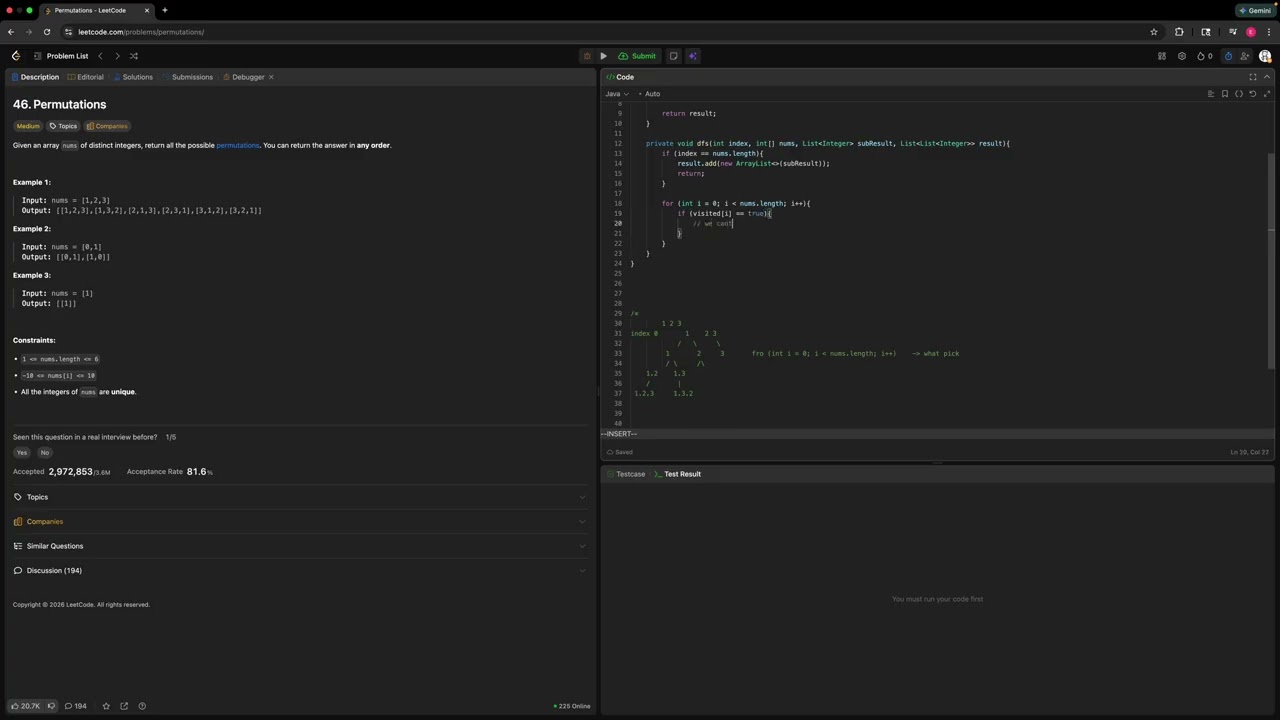Open the Problem List

[60, 56]
